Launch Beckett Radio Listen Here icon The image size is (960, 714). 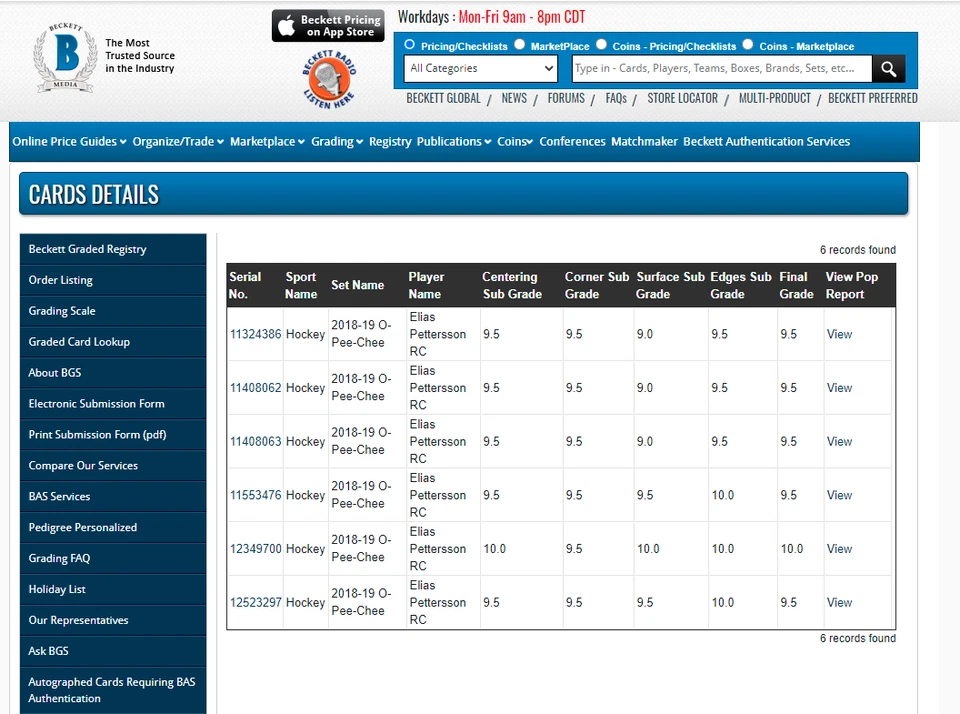329,80
